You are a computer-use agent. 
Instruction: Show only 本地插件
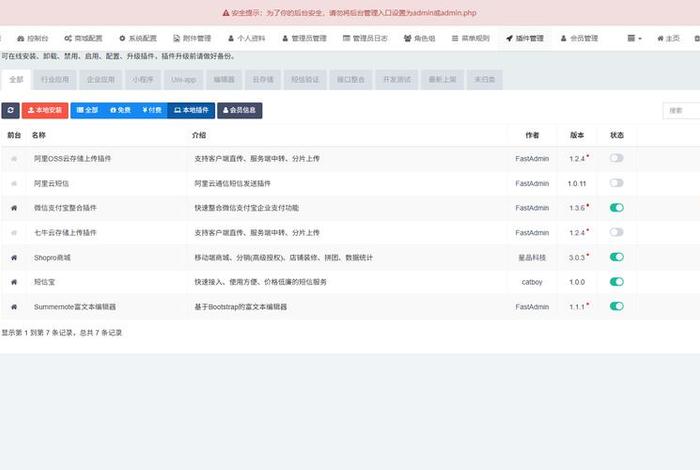pyautogui.click(x=191, y=110)
